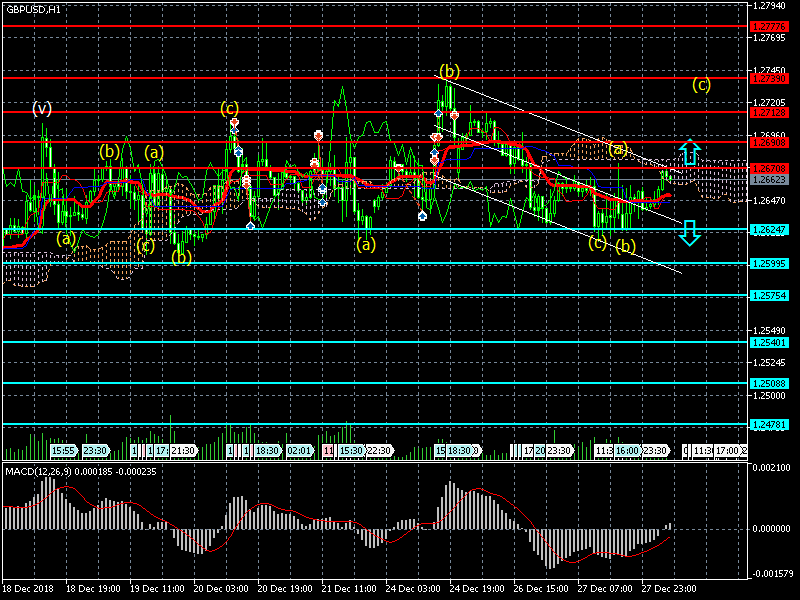Click the cyan up arrow on chart
Image resolution: width=800 pixels, height=600 pixels.
[689, 153]
